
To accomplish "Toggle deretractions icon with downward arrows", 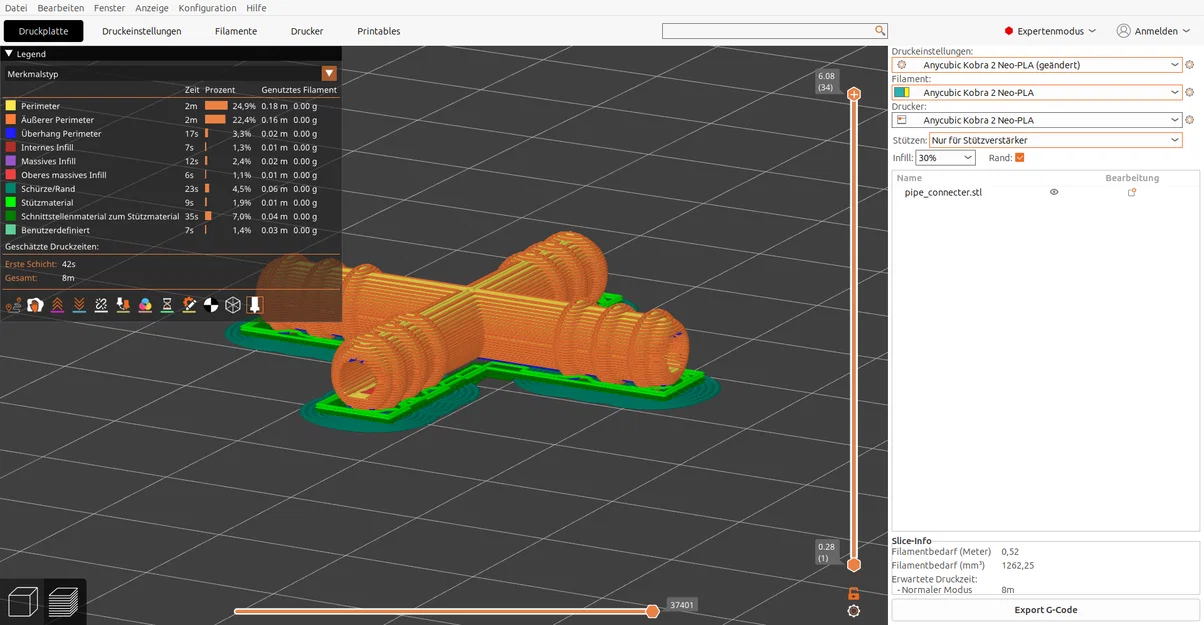I will pos(79,305).
